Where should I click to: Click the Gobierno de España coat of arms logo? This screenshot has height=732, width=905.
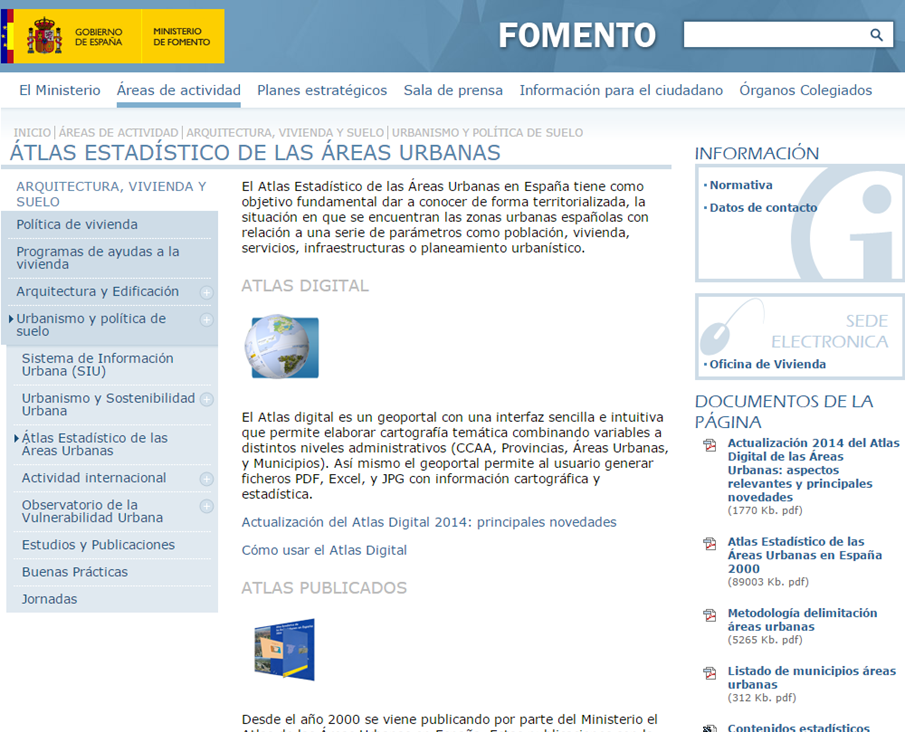44,36
